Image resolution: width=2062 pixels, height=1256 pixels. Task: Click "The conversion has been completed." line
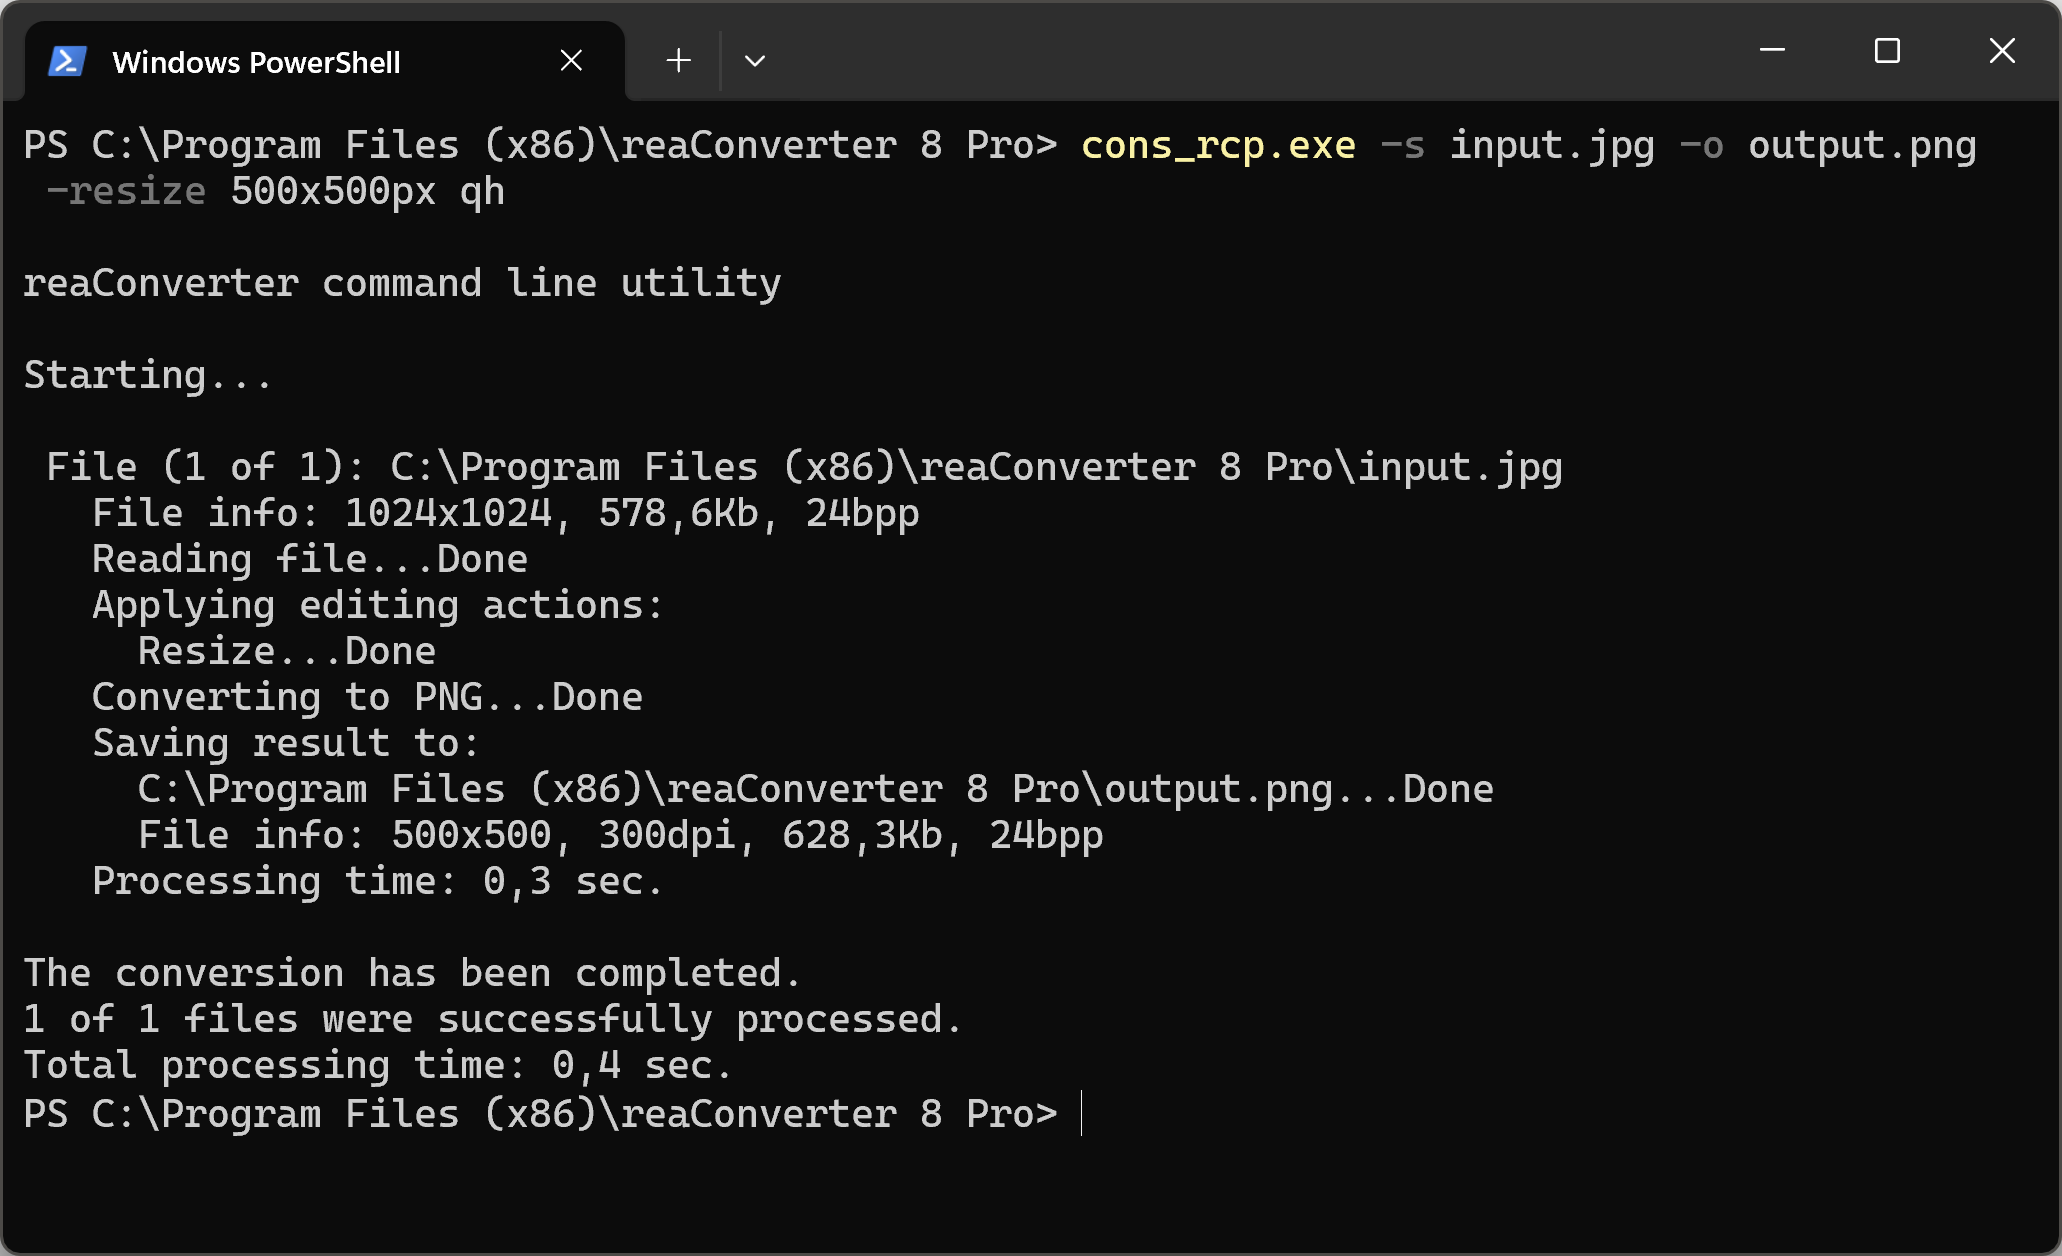(412, 974)
